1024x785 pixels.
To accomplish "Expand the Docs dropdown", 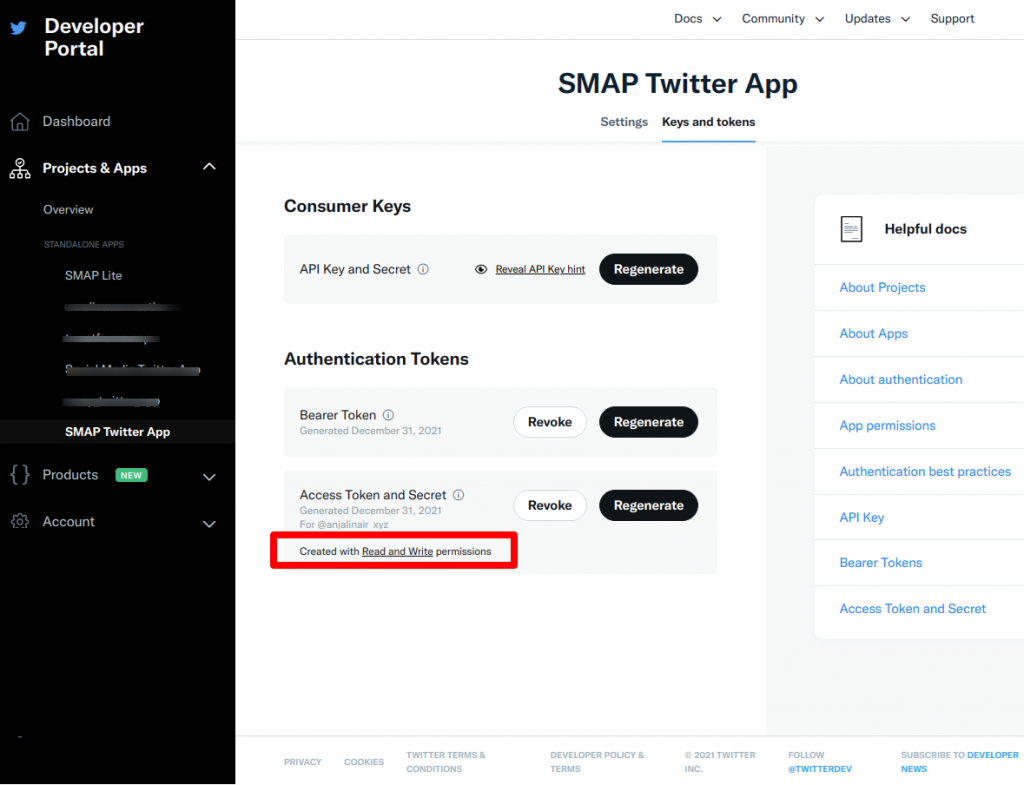I will tap(697, 18).
